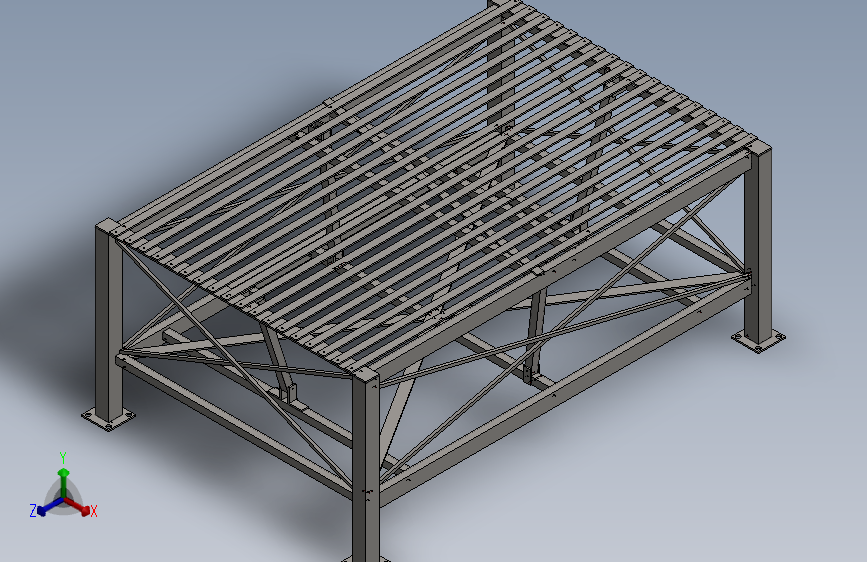Click the red X axis arrow on triad
This screenshot has width=867, height=562.
click(x=78, y=506)
